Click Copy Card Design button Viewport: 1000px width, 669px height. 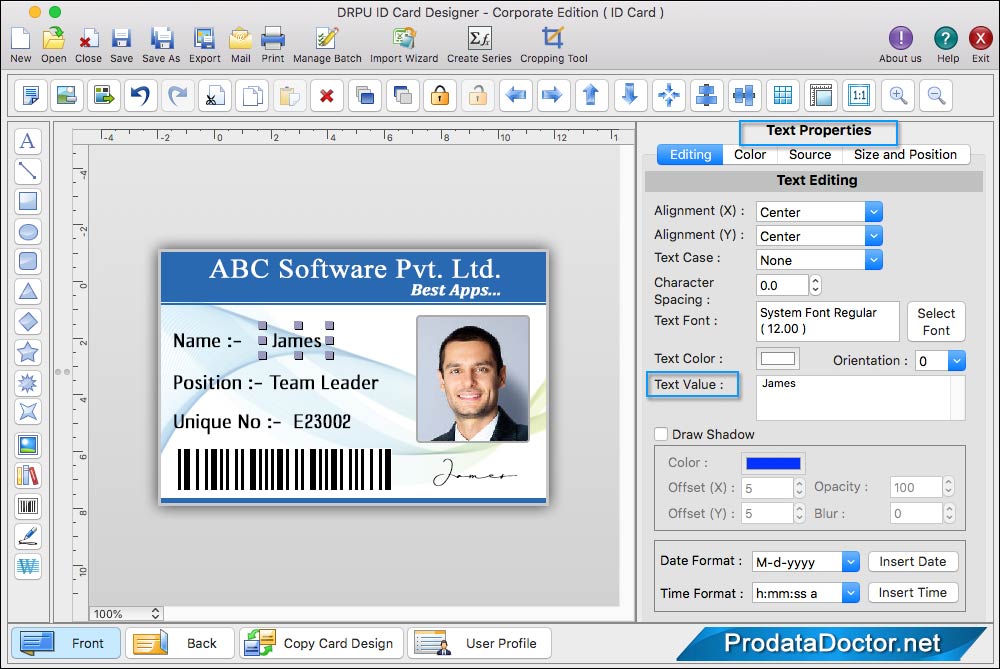321,643
